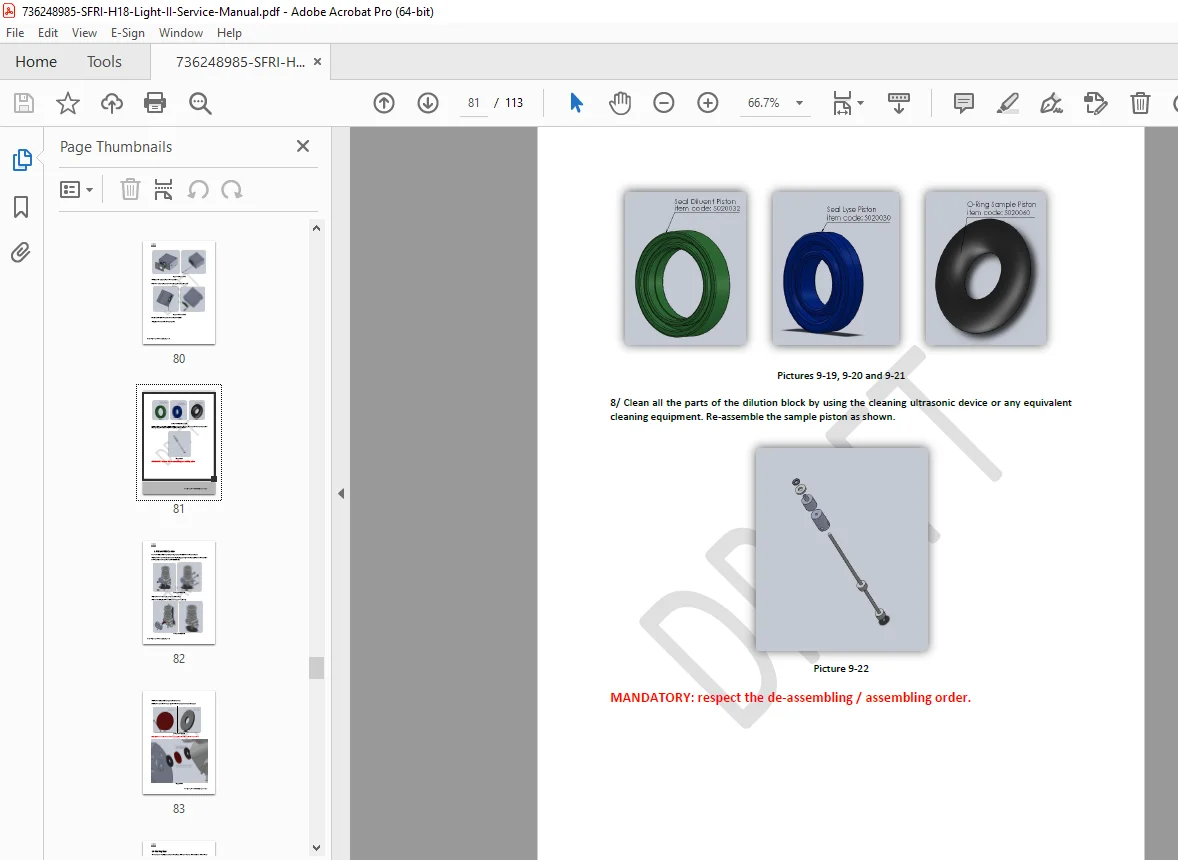Open the zoom level dropdown arrow

(x=799, y=103)
